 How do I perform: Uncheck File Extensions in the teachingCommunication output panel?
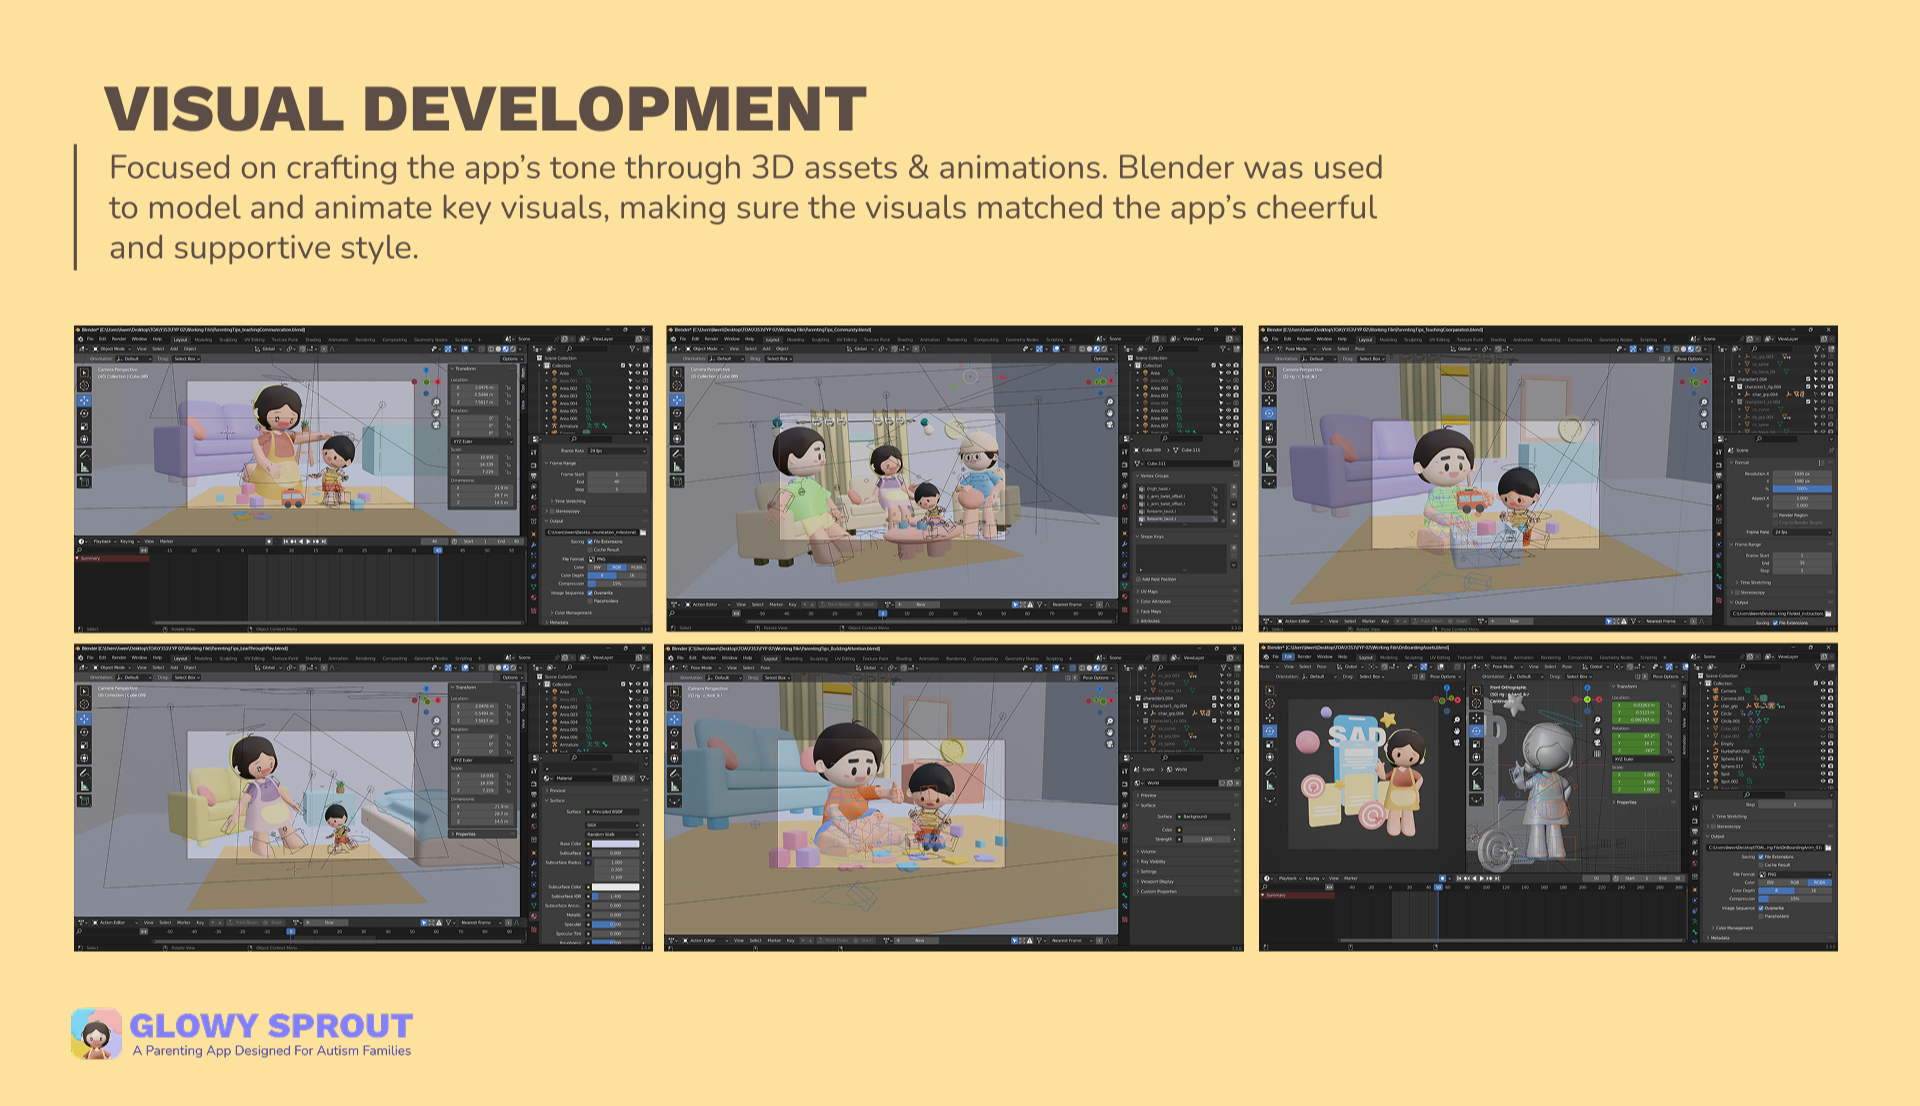(x=590, y=541)
